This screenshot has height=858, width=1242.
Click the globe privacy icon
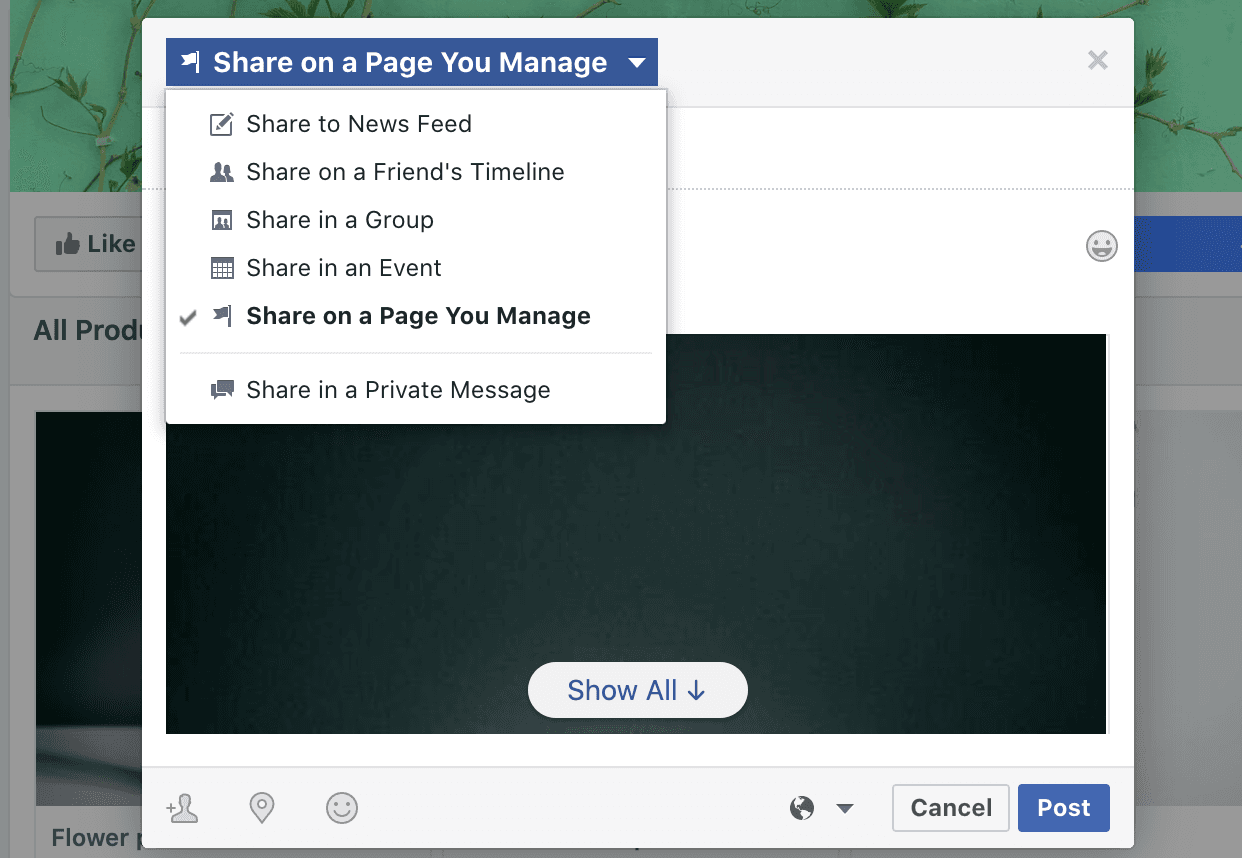click(x=802, y=808)
